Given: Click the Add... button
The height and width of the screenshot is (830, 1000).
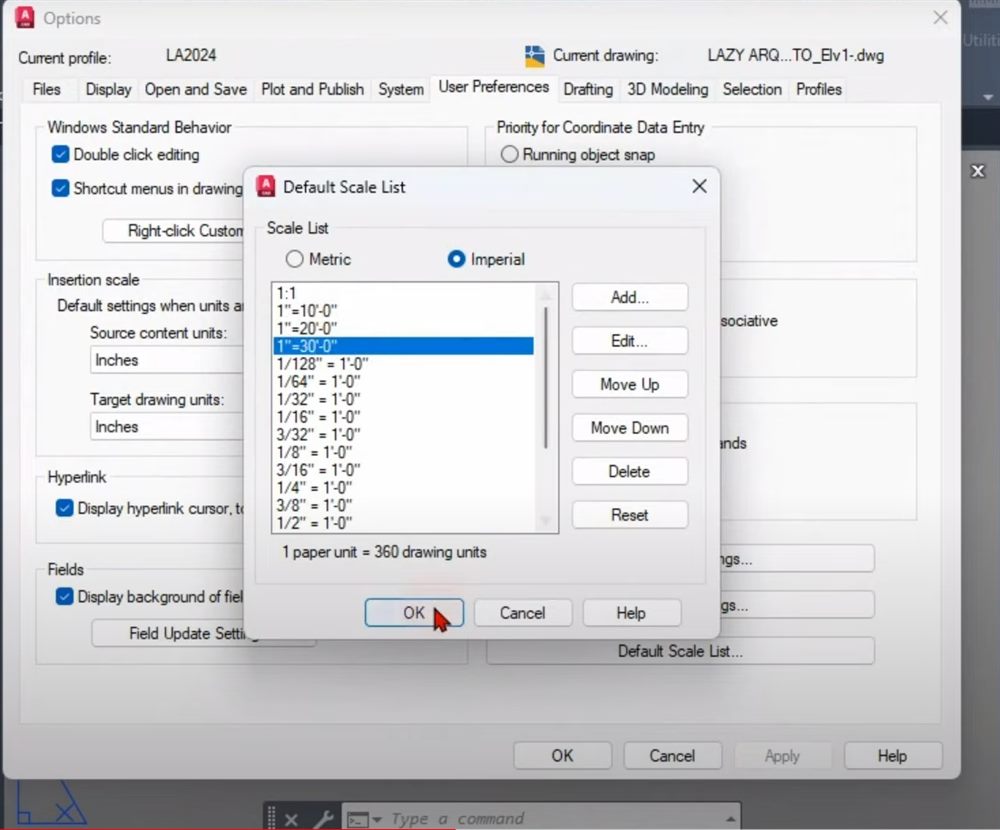Looking at the screenshot, I should (629, 297).
